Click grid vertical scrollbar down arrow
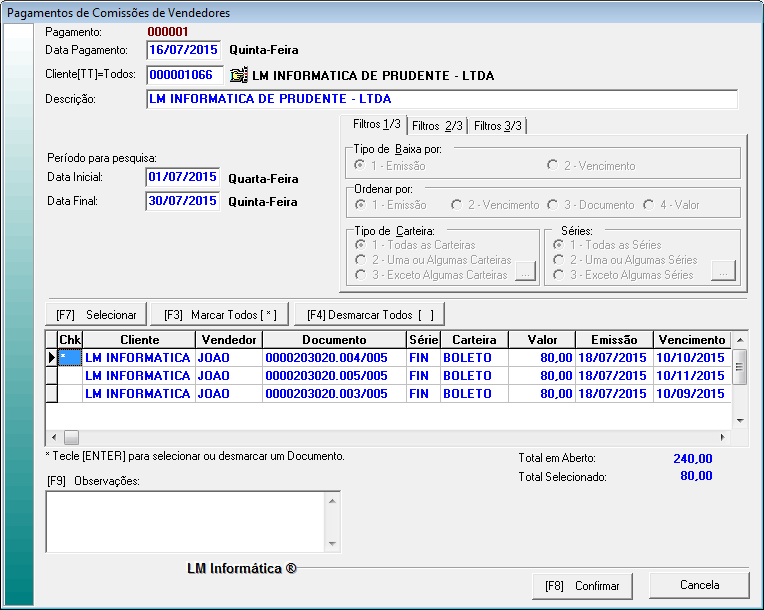 [740, 420]
